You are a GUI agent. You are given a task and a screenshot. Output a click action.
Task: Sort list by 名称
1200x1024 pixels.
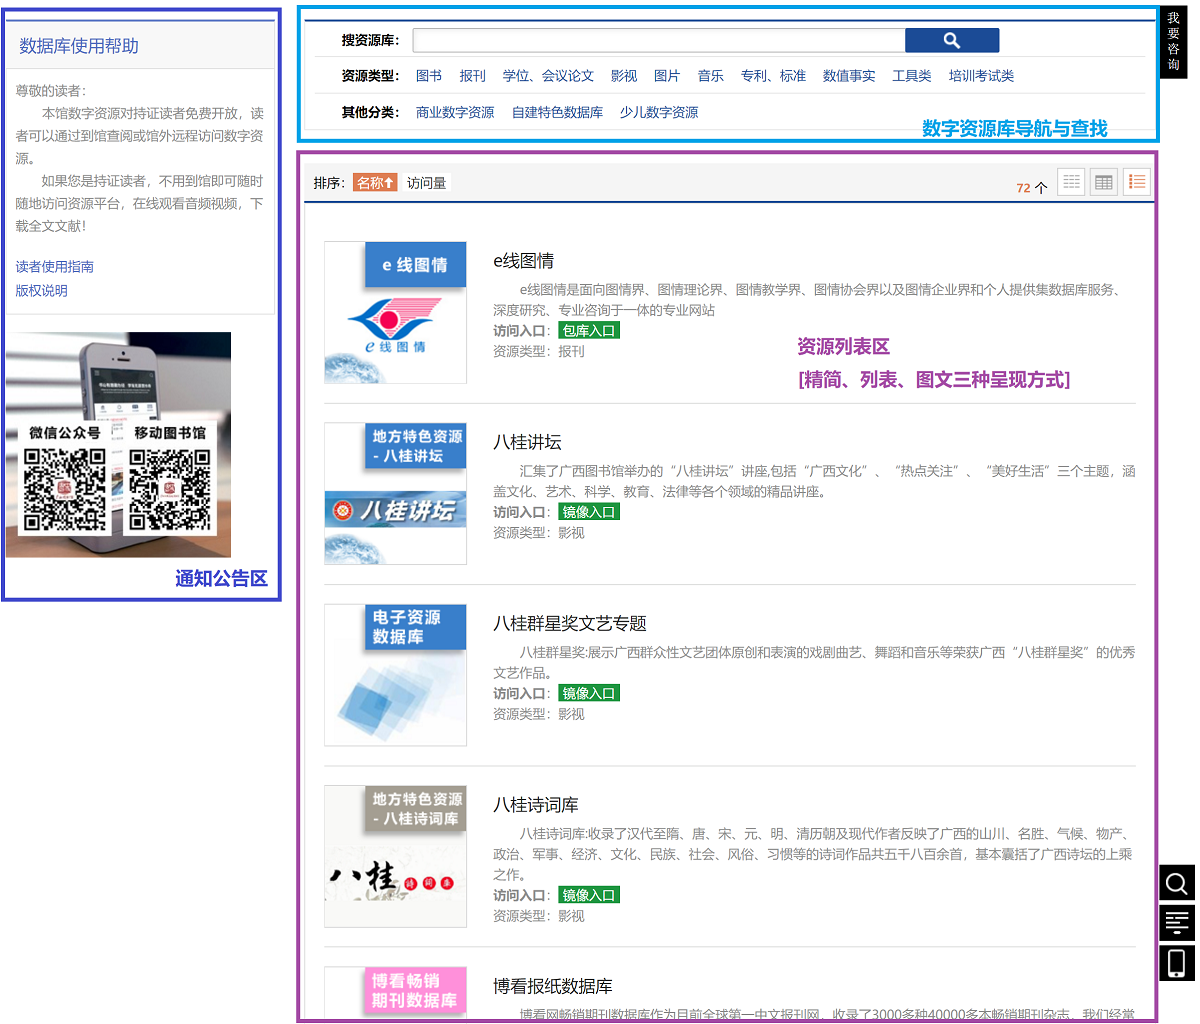coord(375,183)
